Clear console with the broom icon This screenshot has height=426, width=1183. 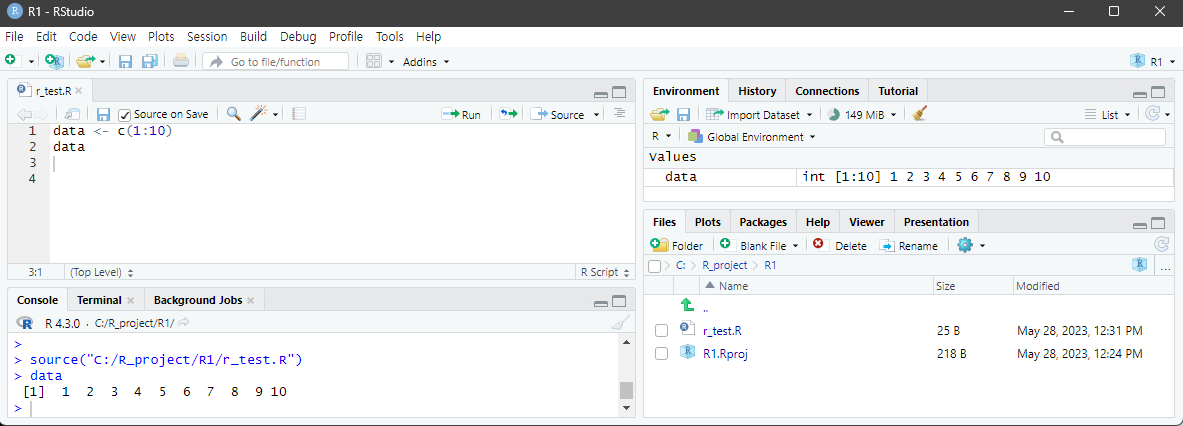(x=619, y=323)
